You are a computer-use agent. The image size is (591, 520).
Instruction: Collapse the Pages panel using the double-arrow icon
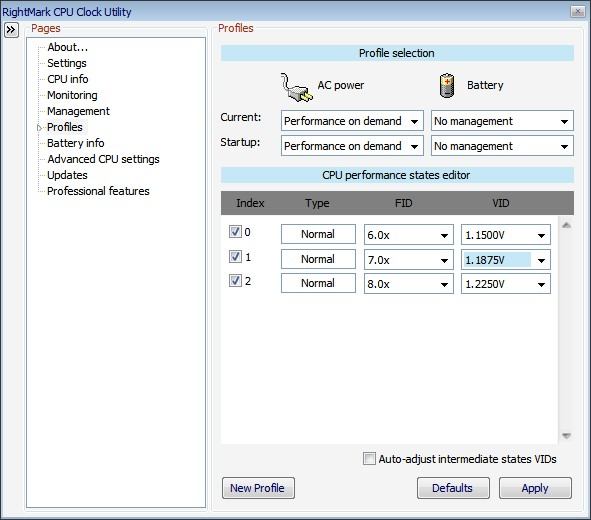[11, 29]
